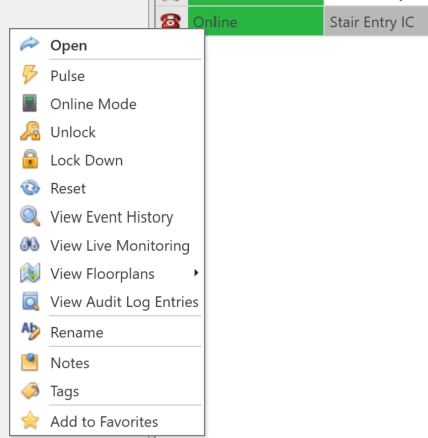Select the Stair Entry IC cell
Screen dimensions: 428x438
(376, 22)
